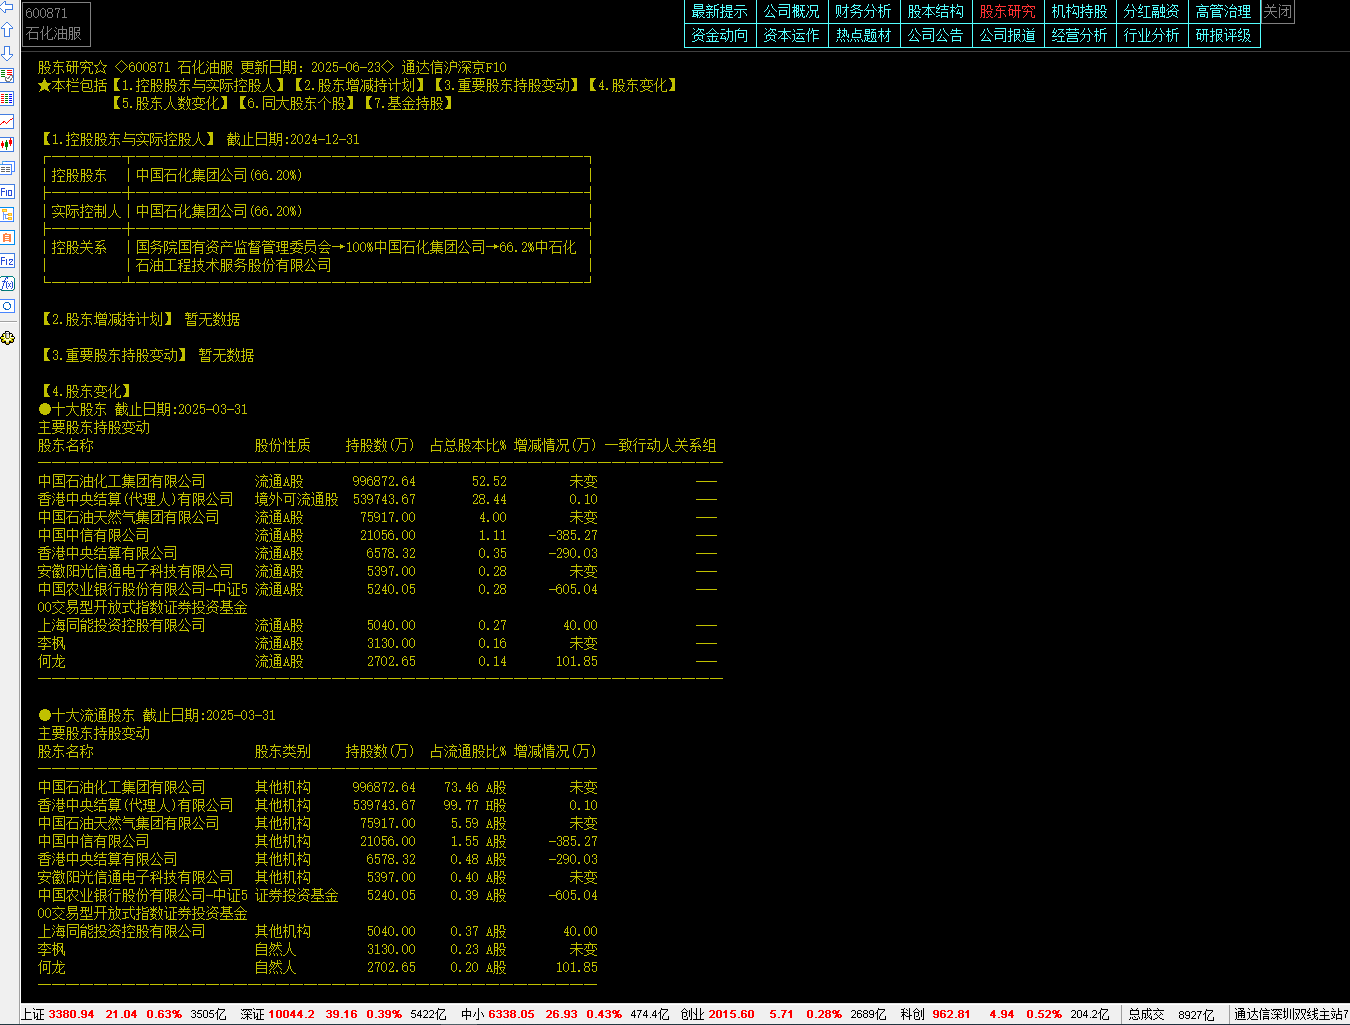This screenshot has width=1350, height=1025.
Task: Switch to the 研报评级 tab
Action: pos(1224,36)
